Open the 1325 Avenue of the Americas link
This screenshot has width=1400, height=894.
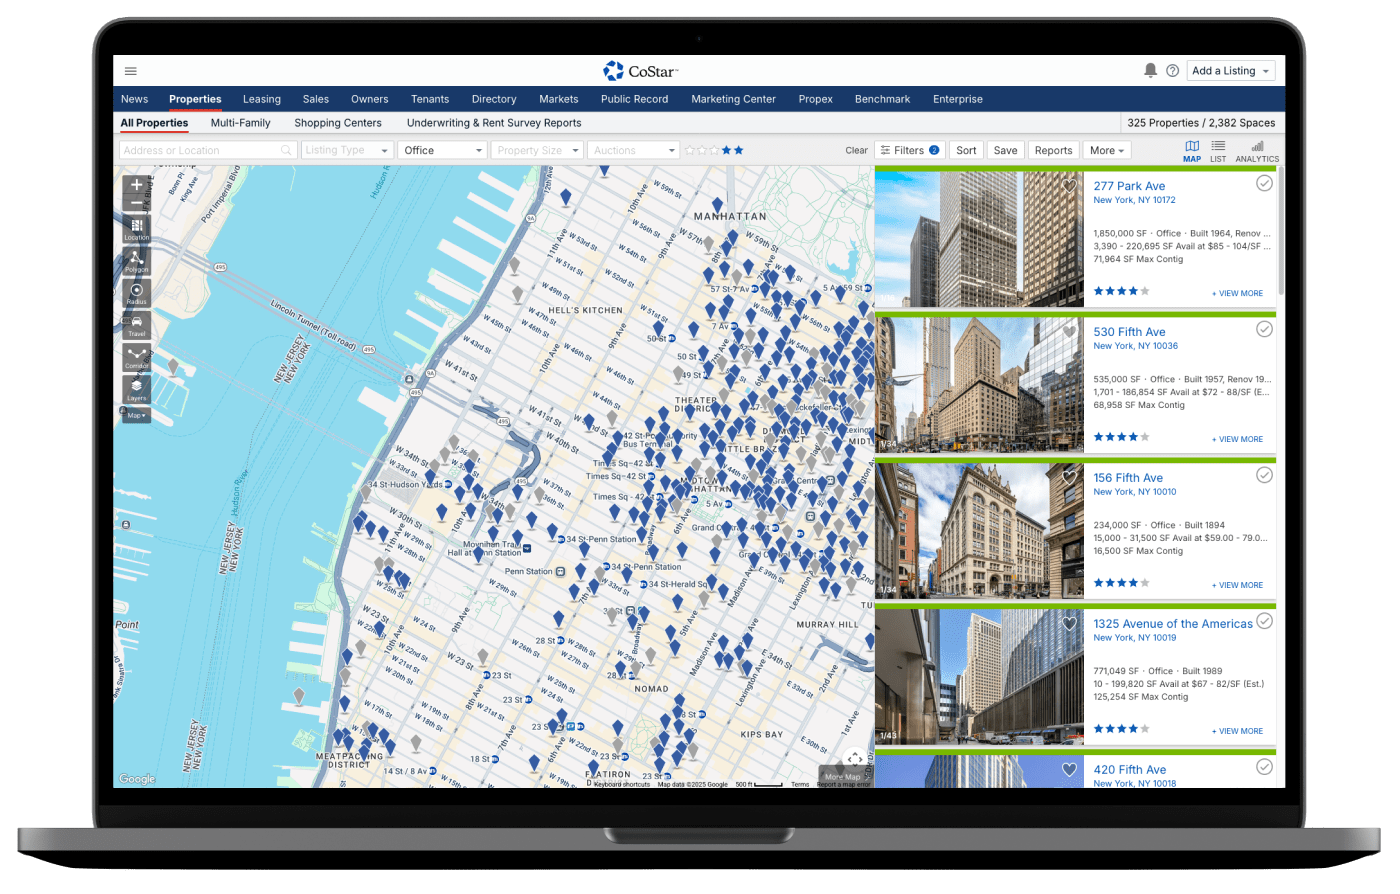point(1172,624)
